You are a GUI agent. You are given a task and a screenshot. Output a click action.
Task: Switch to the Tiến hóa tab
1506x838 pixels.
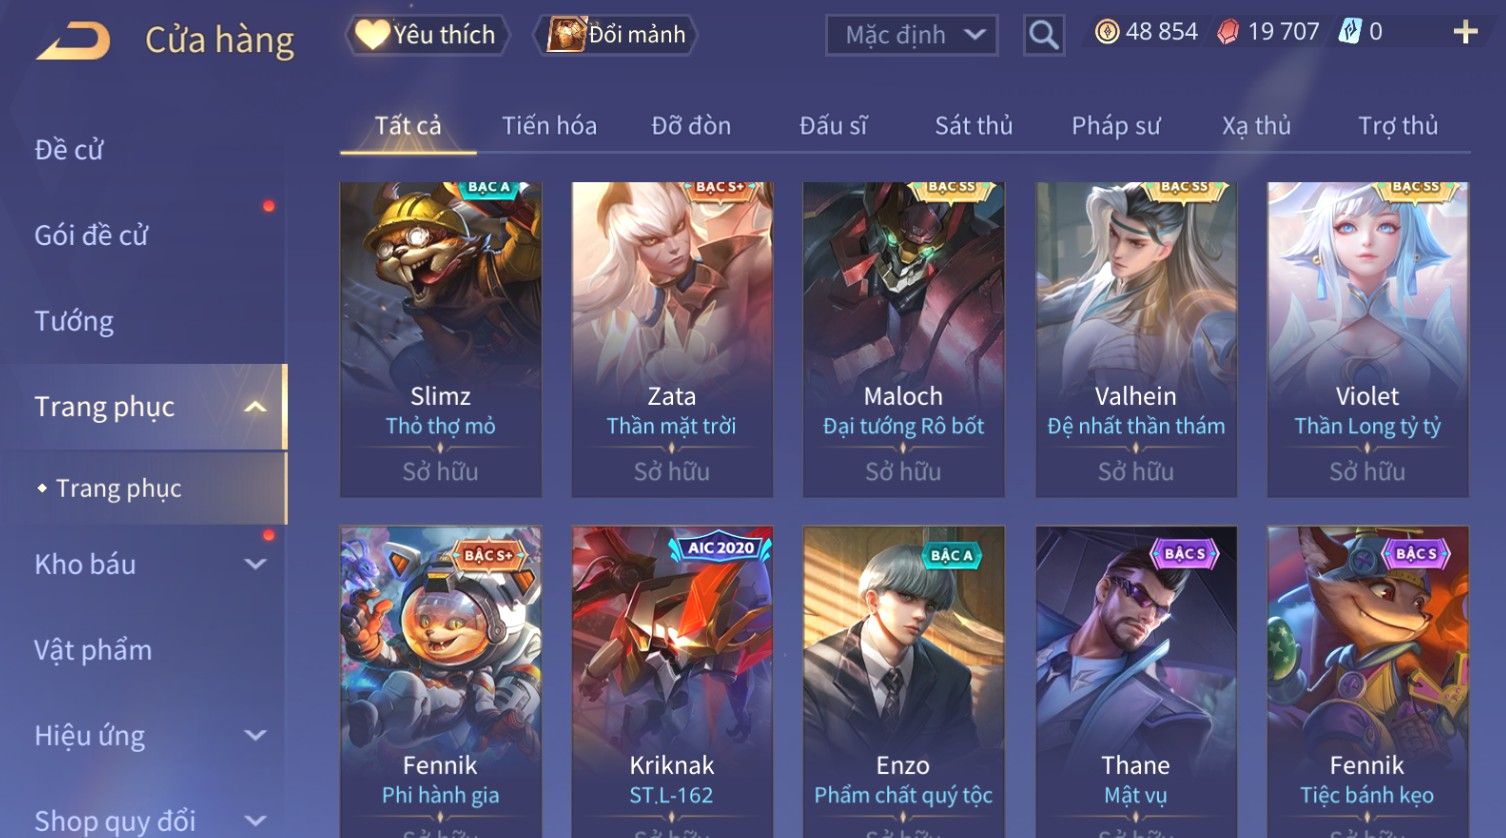click(549, 126)
